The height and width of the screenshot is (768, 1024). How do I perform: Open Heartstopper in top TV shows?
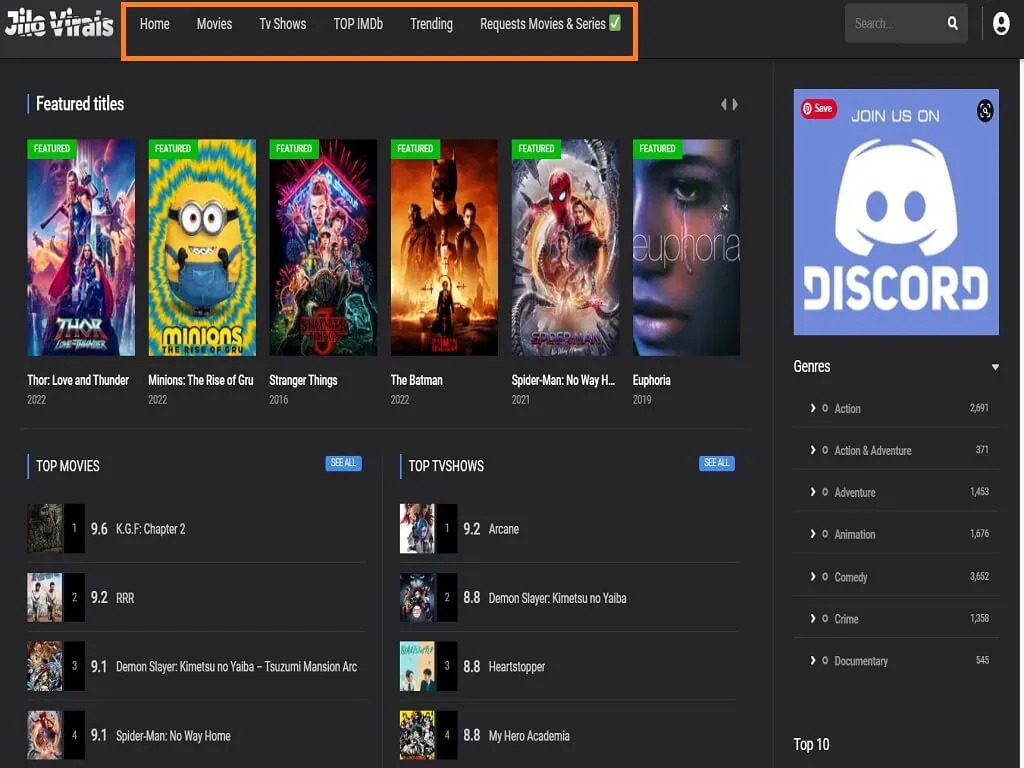point(517,667)
